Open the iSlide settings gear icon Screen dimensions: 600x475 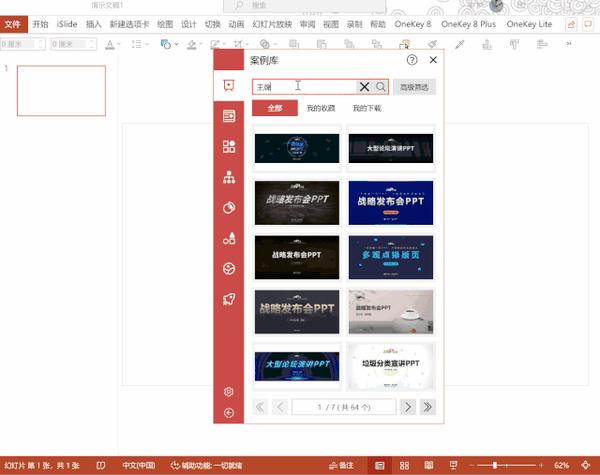coord(229,392)
